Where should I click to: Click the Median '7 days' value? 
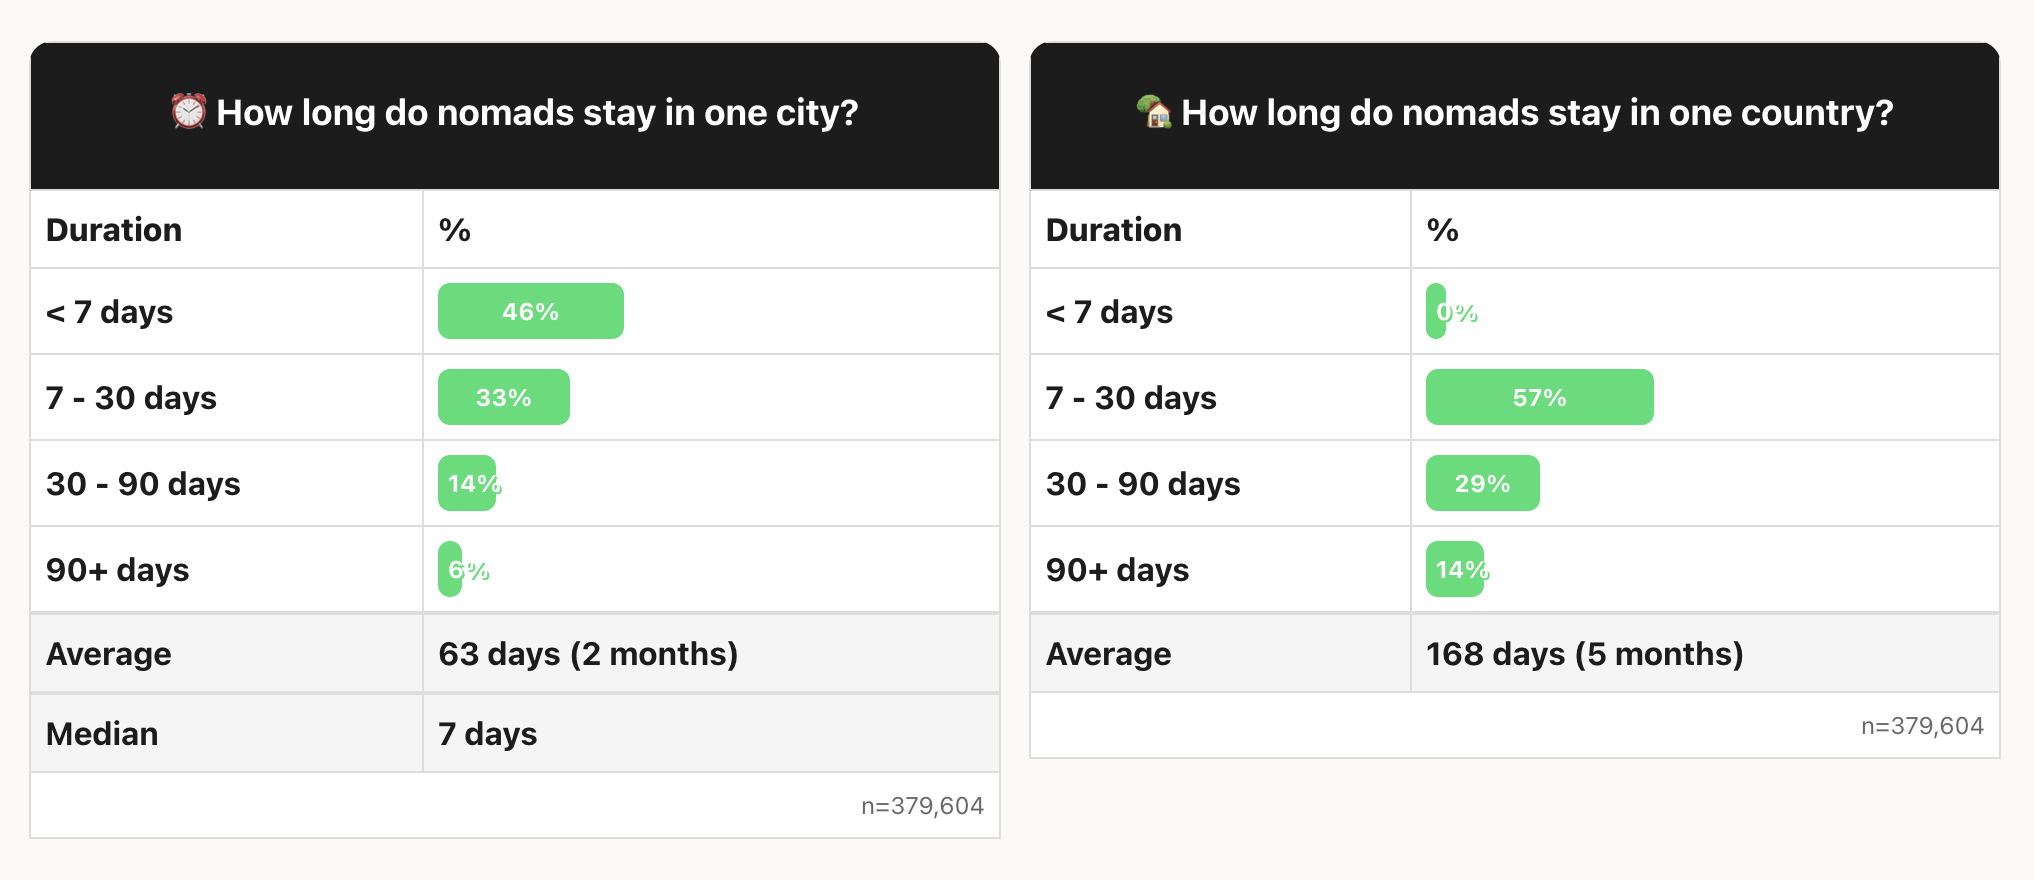488,734
